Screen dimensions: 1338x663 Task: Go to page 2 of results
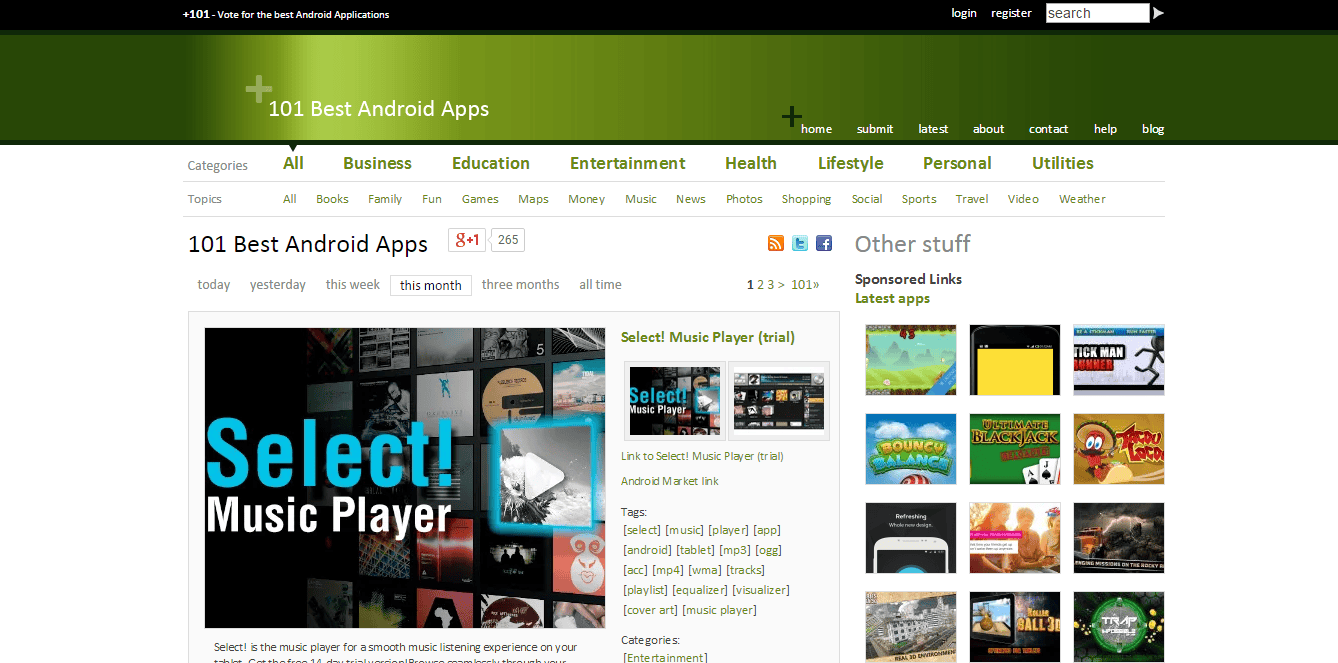(760, 285)
